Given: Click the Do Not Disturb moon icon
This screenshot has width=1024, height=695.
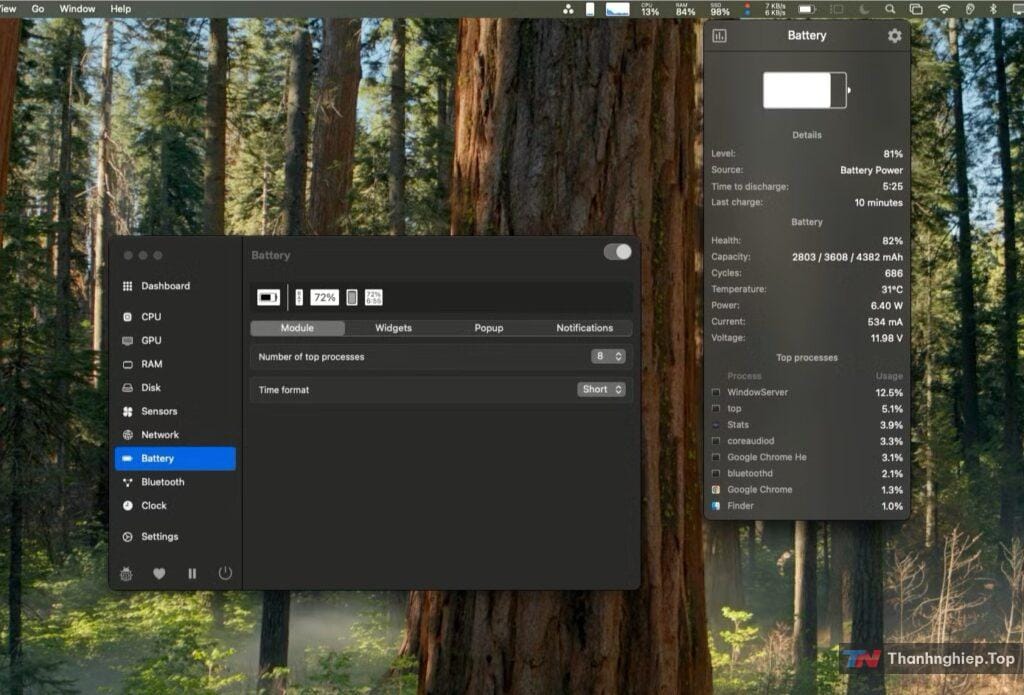Looking at the screenshot, I should (864, 9).
